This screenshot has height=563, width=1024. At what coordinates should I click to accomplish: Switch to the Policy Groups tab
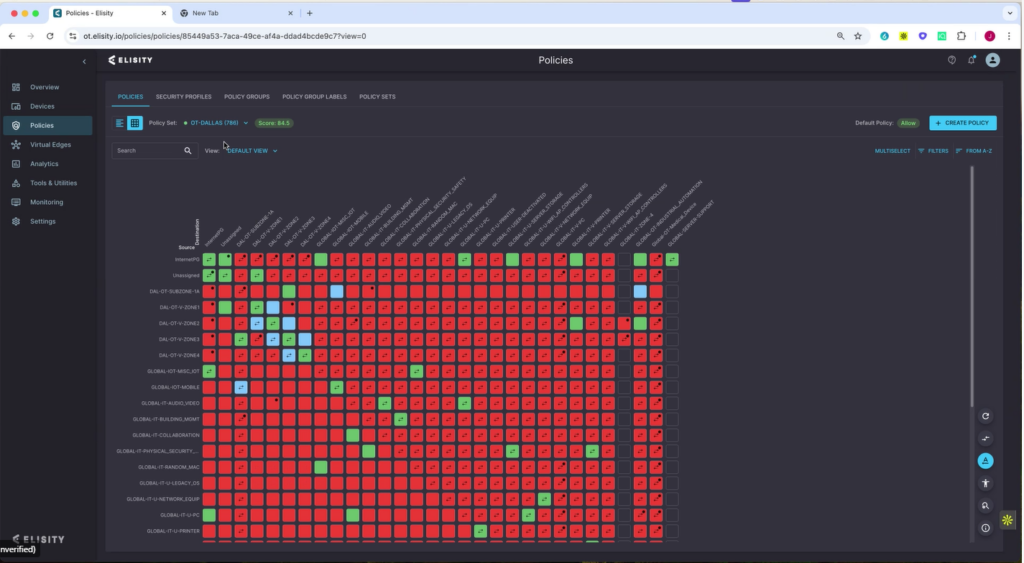(x=247, y=97)
